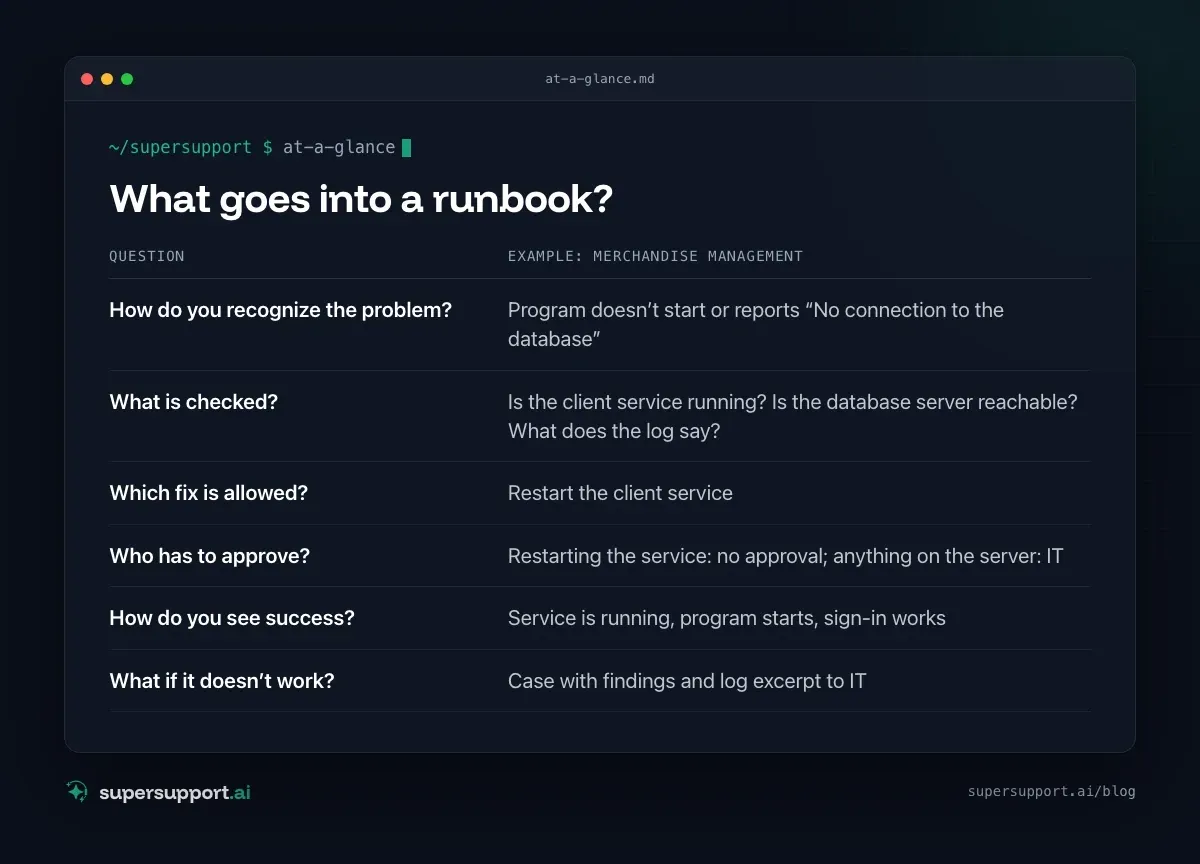Click the green terminal cursor block

tap(406, 148)
